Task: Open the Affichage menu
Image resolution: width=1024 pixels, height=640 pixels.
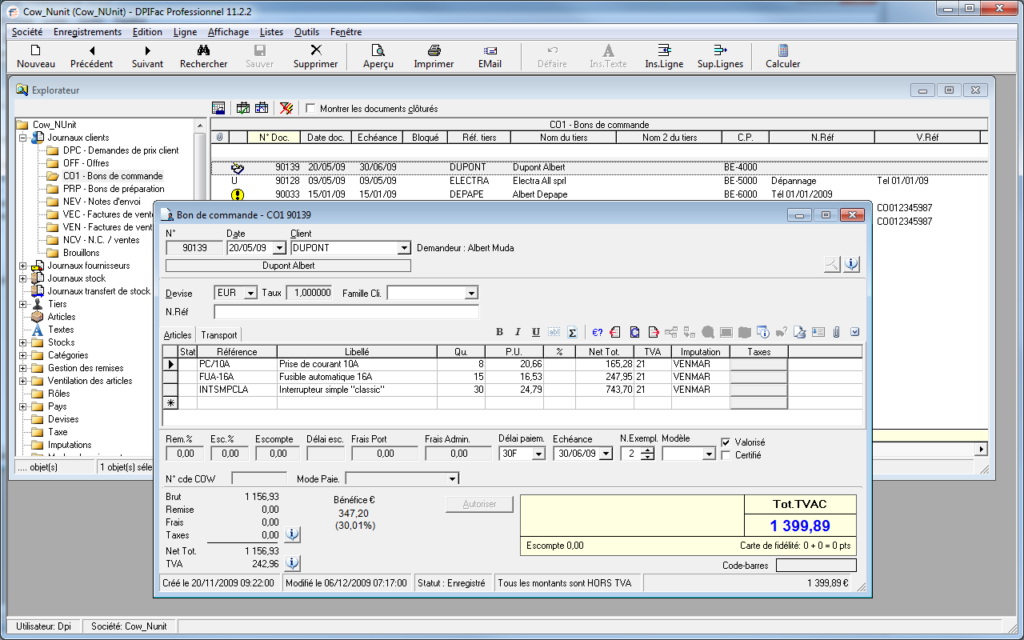Action: point(228,31)
